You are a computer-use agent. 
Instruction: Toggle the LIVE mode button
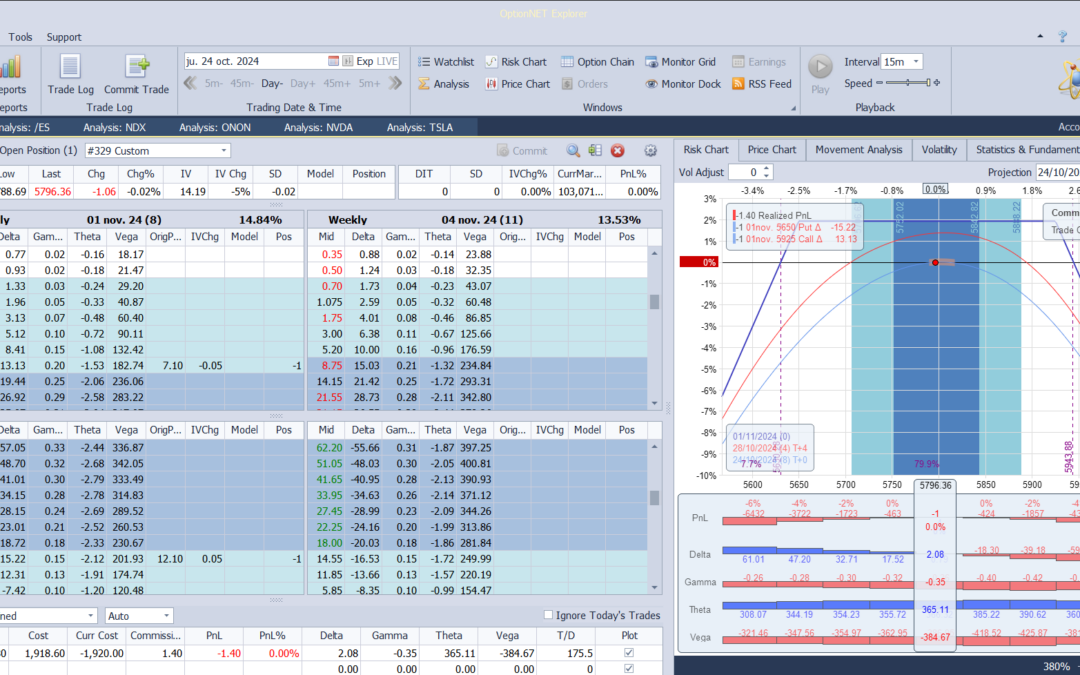pos(386,61)
